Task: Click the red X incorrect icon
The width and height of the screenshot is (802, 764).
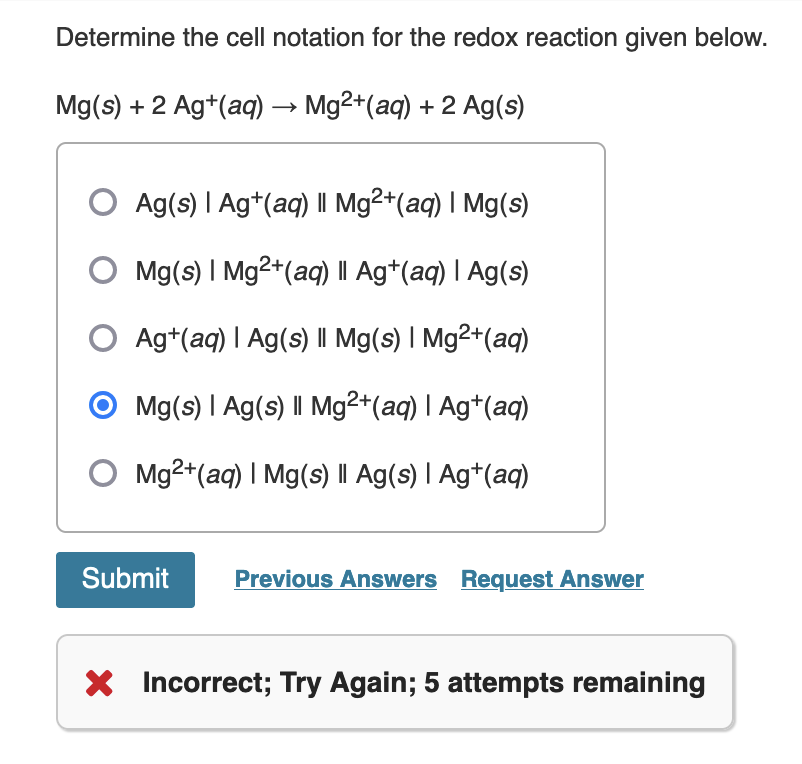Action: tap(99, 683)
